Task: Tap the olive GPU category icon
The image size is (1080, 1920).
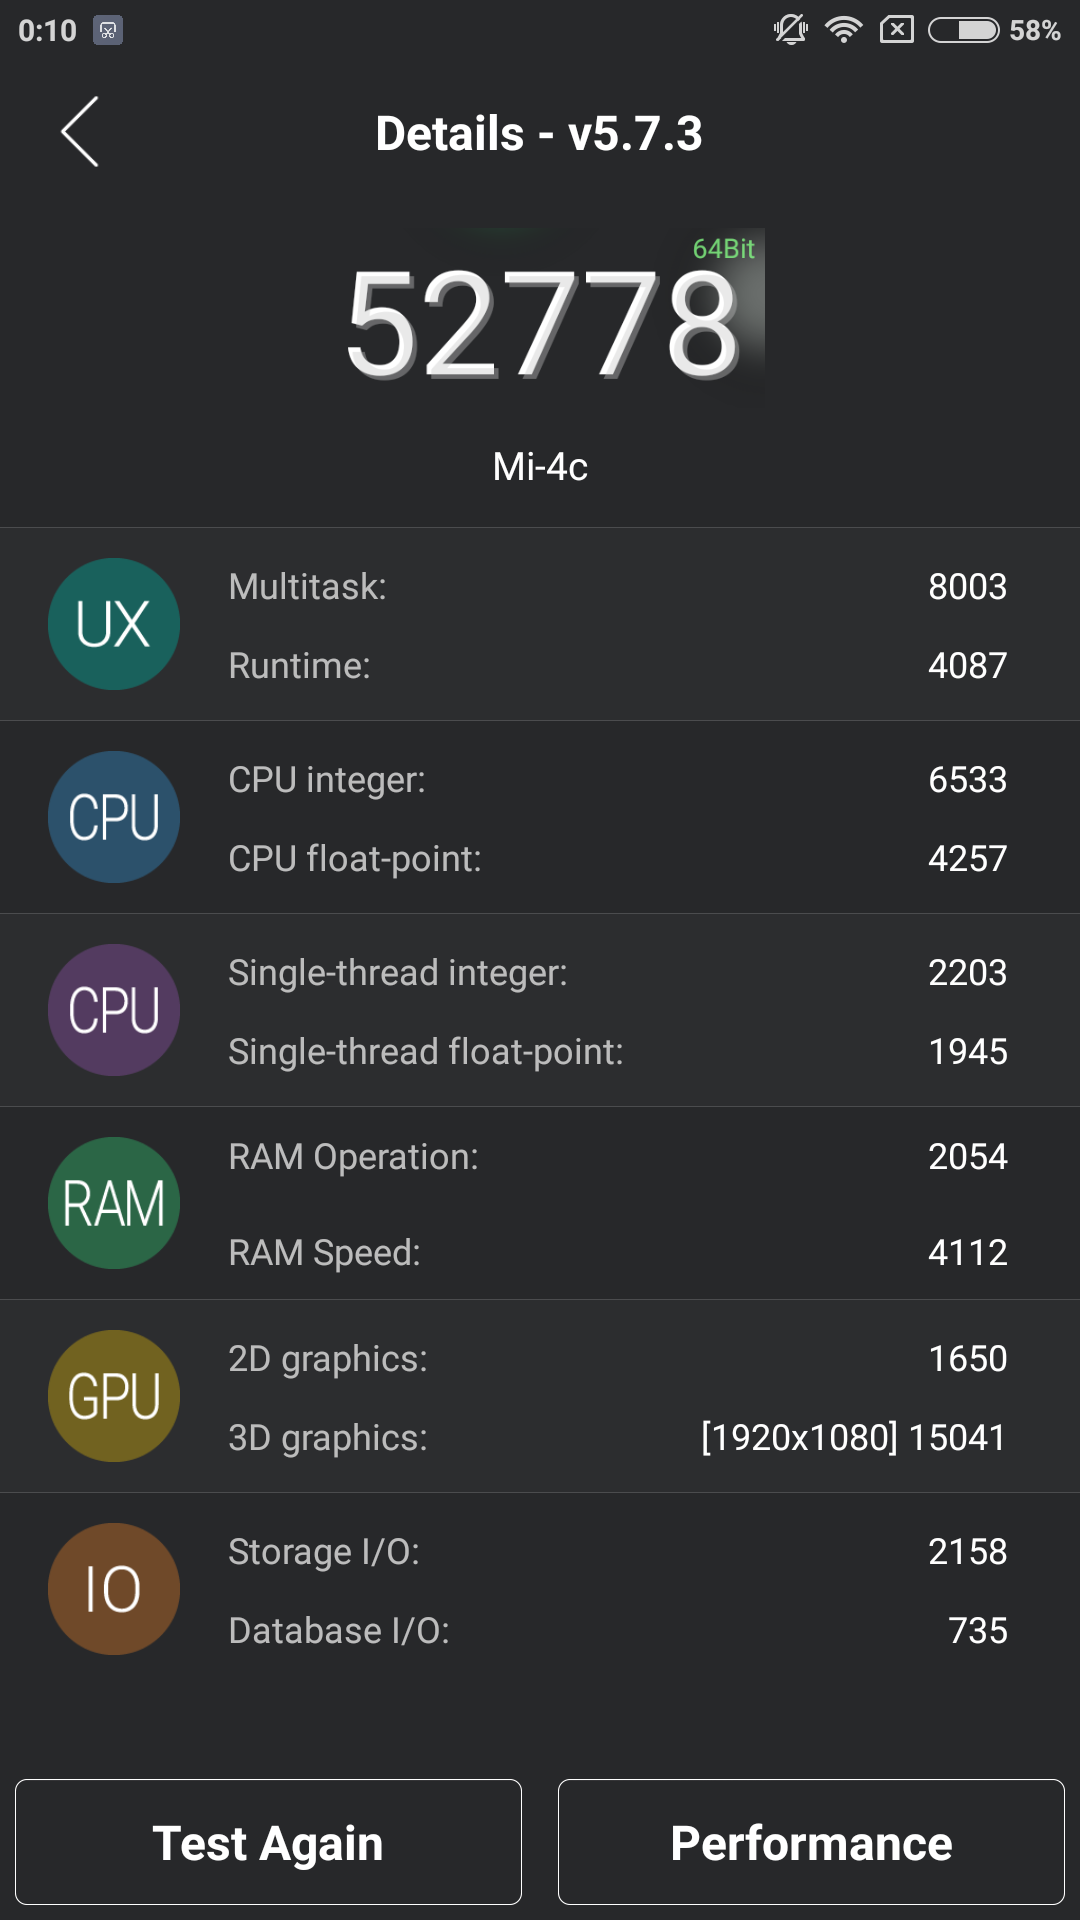Action: click(114, 1396)
